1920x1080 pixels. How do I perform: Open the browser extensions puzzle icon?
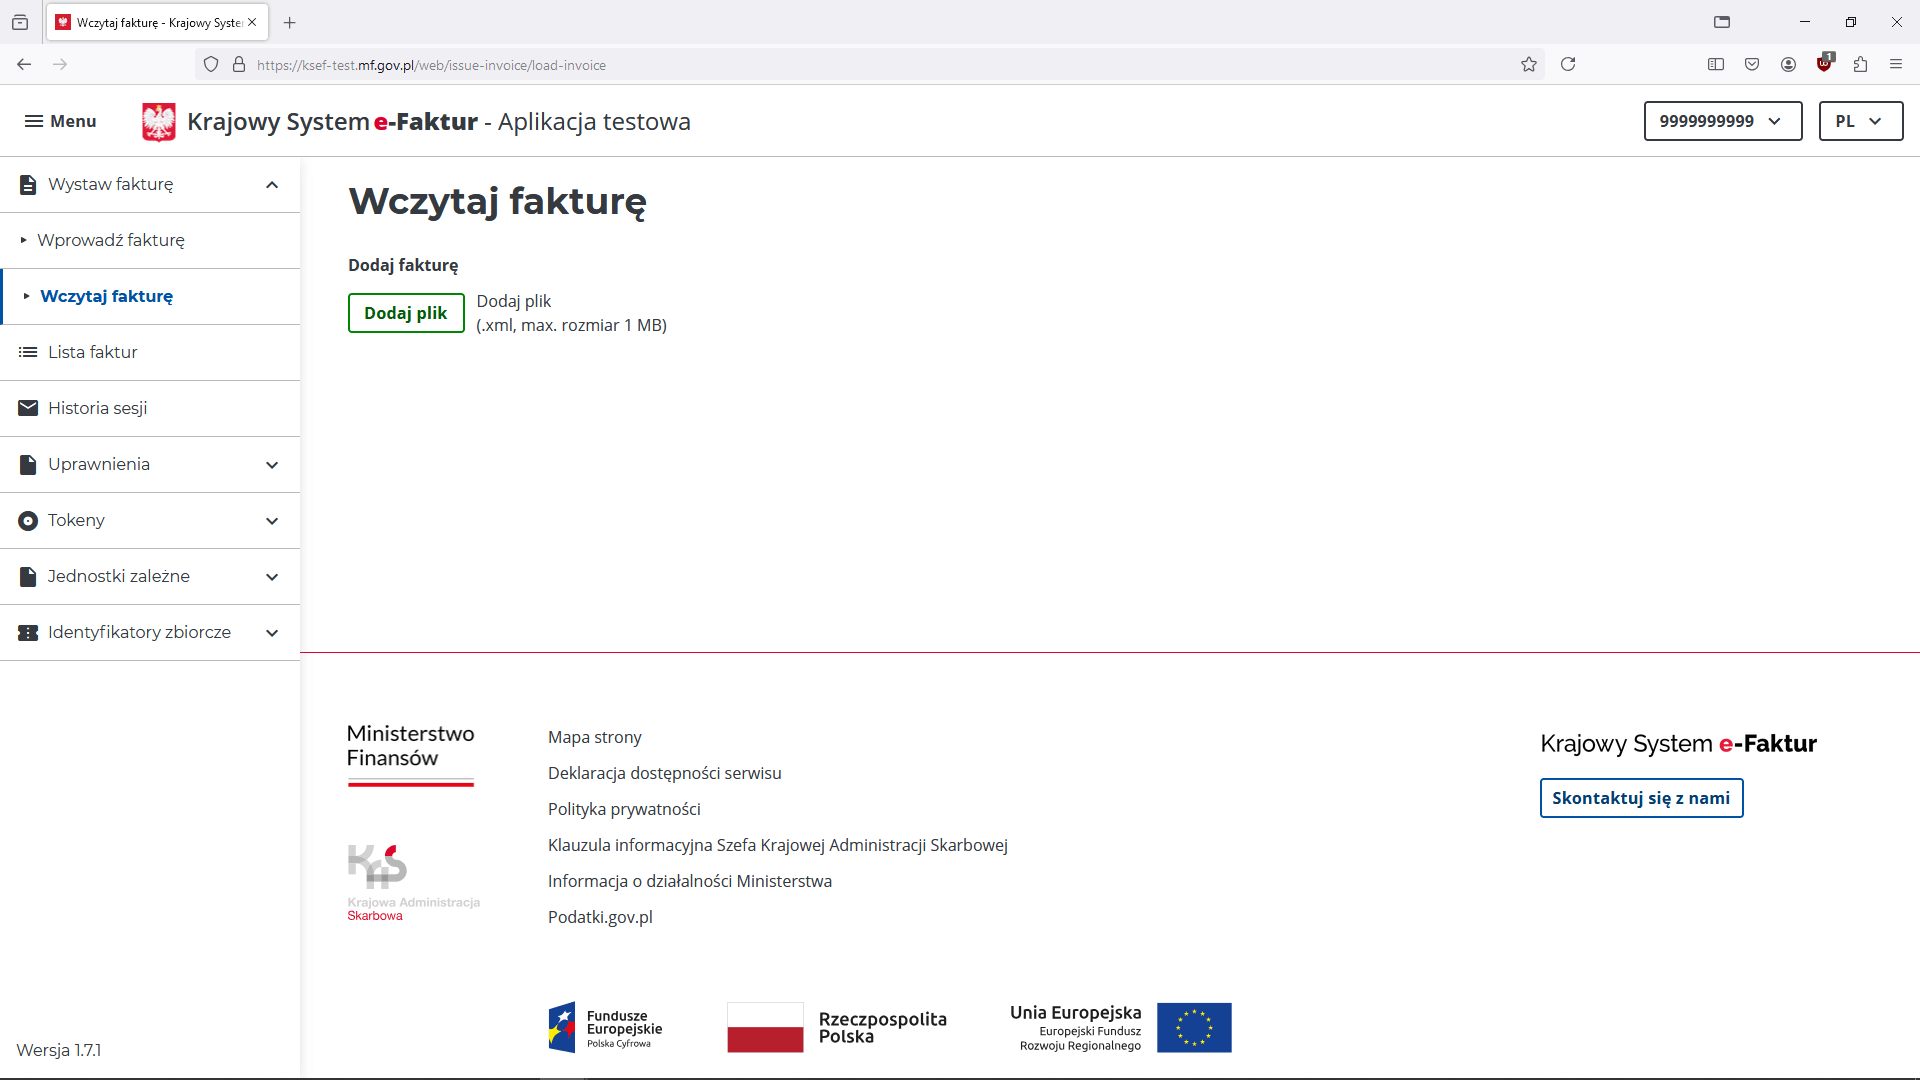[x=1860, y=65]
